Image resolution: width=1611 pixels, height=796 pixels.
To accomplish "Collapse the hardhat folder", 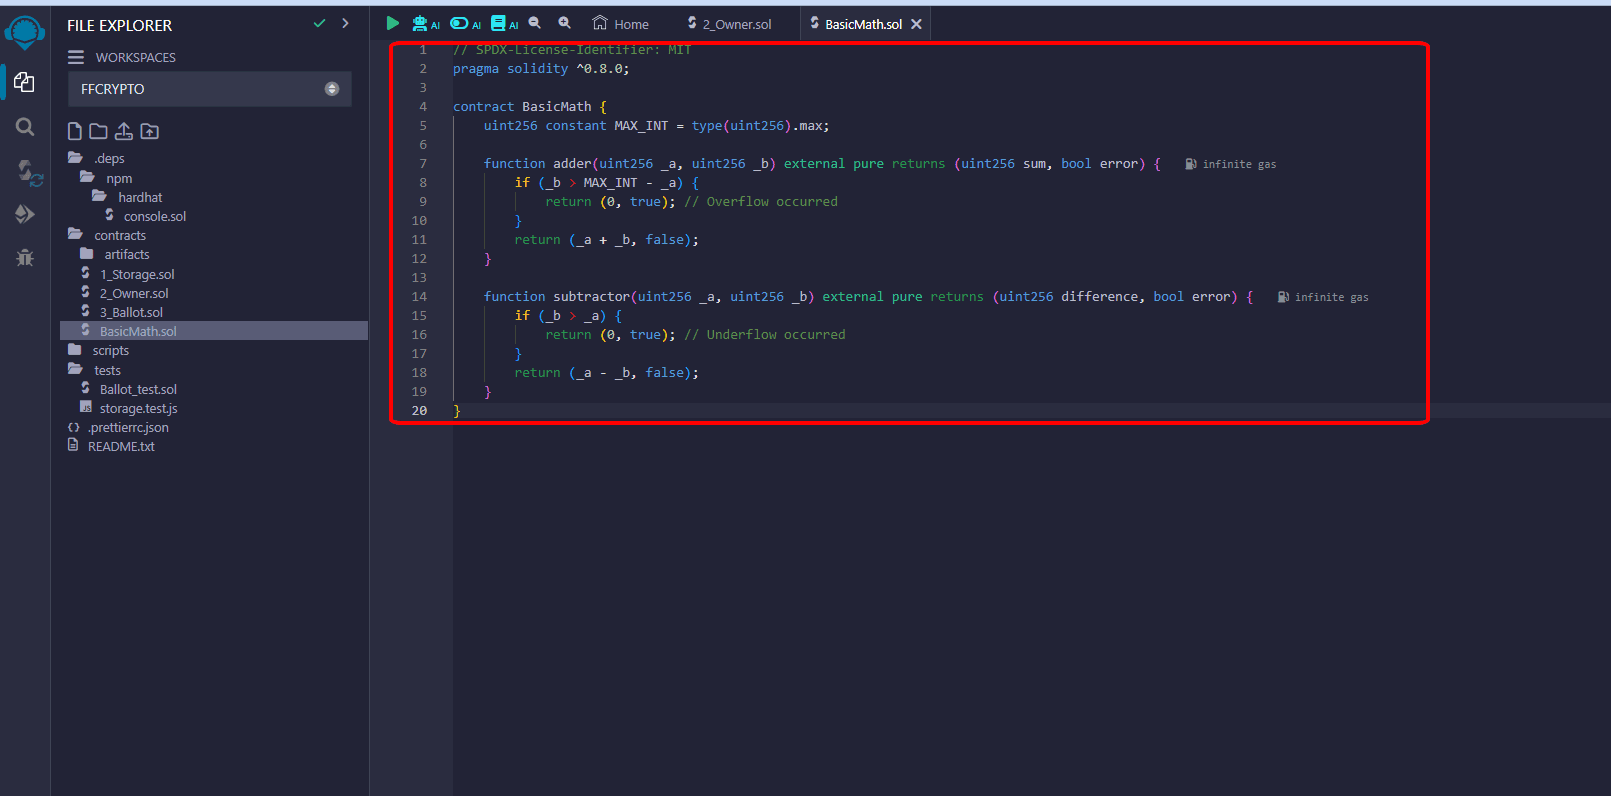I will pyautogui.click(x=127, y=197).
